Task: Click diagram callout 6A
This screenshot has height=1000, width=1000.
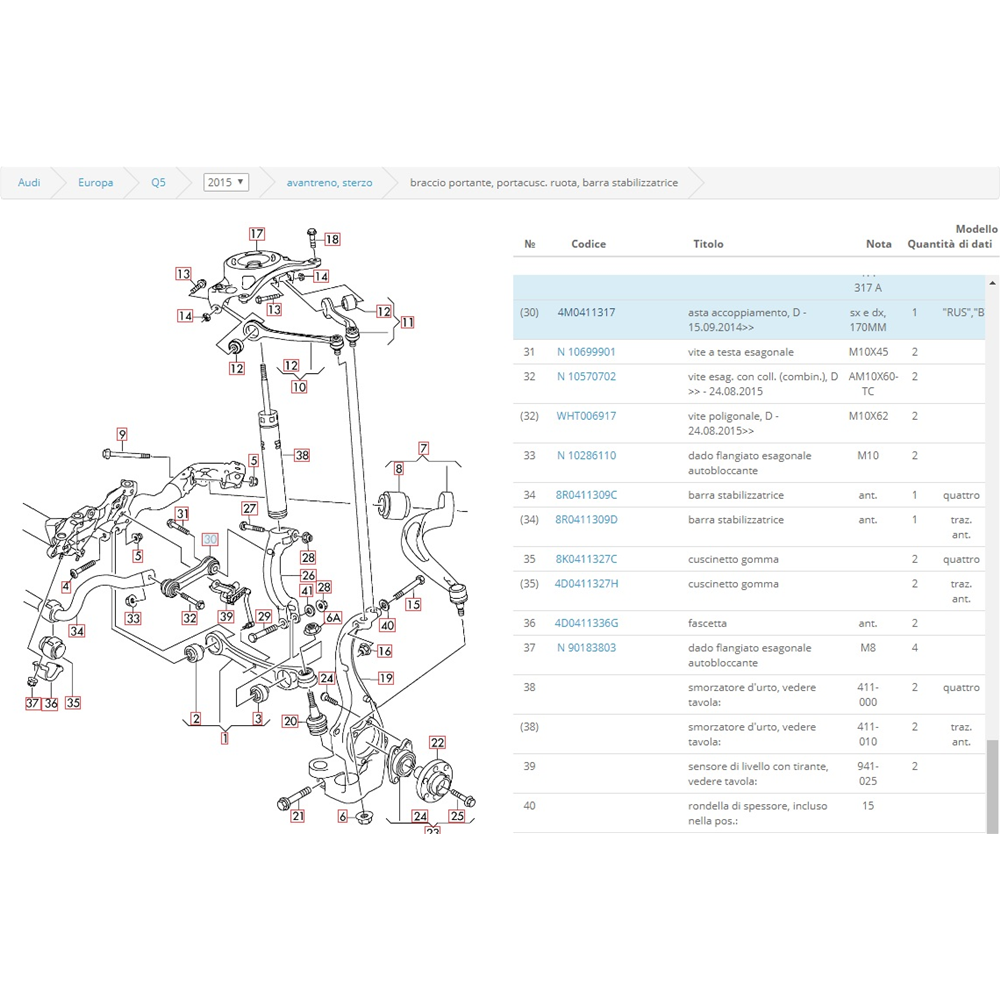Action: coord(334,617)
